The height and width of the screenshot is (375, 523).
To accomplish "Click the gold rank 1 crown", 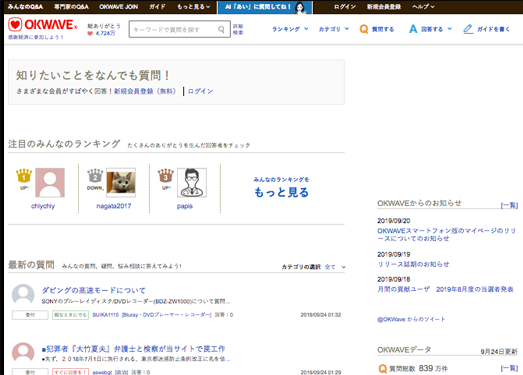I will tap(24, 175).
